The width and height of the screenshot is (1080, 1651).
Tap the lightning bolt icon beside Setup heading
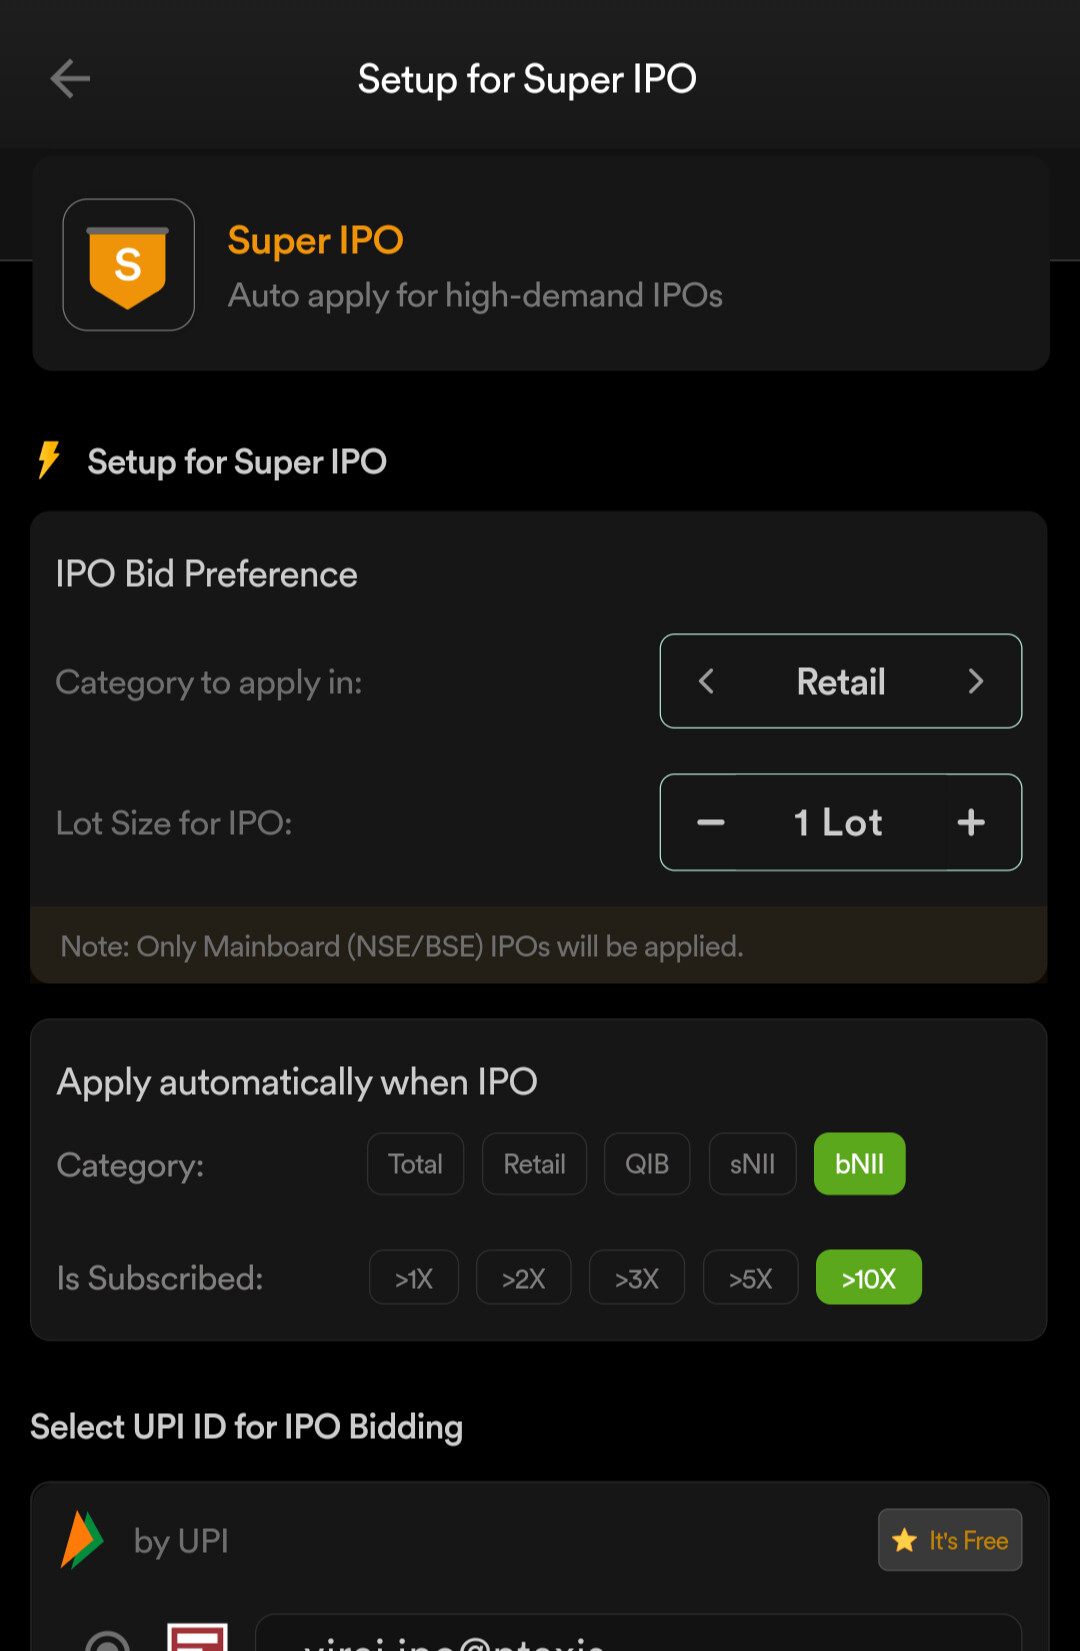tap(48, 461)
